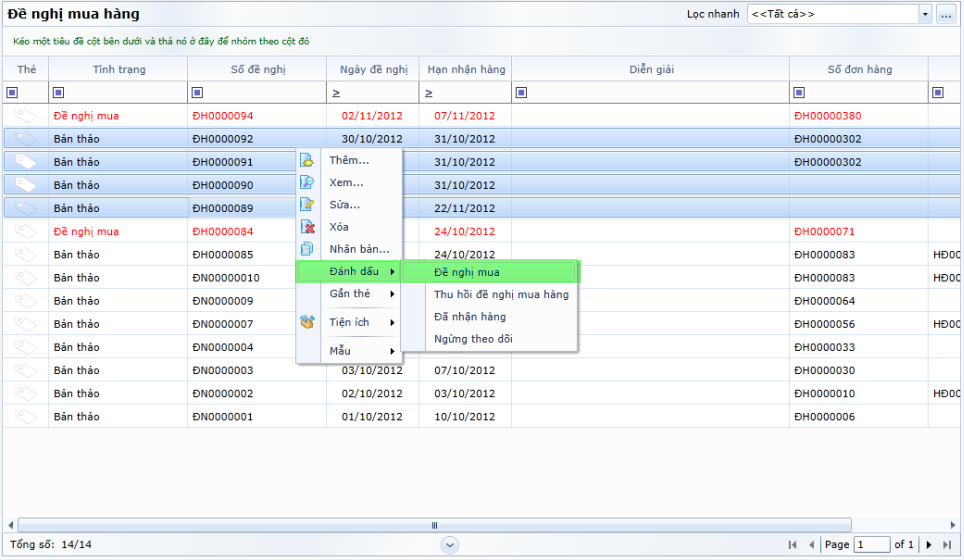The image size is (964, 560).
Task: Toggle filter box under Số đề nghị column
Action: (197, 93)
